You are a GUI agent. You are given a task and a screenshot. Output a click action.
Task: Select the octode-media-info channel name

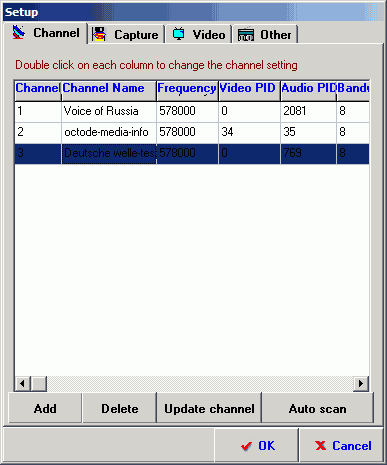[109, 132]
